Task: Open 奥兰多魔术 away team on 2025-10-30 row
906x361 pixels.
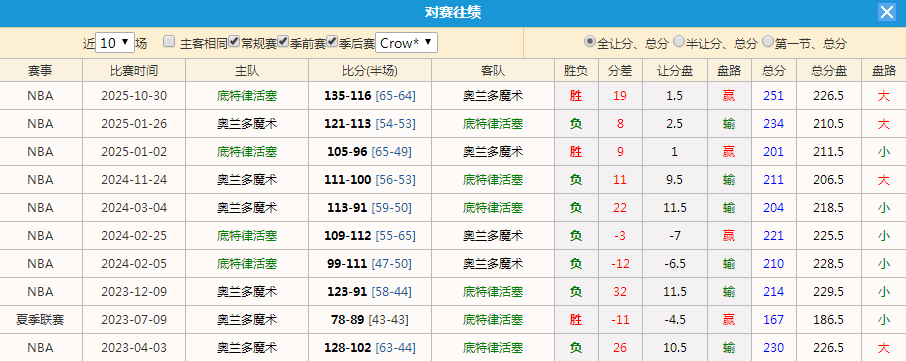Action: pyautogui.click(x=493, y=96)
